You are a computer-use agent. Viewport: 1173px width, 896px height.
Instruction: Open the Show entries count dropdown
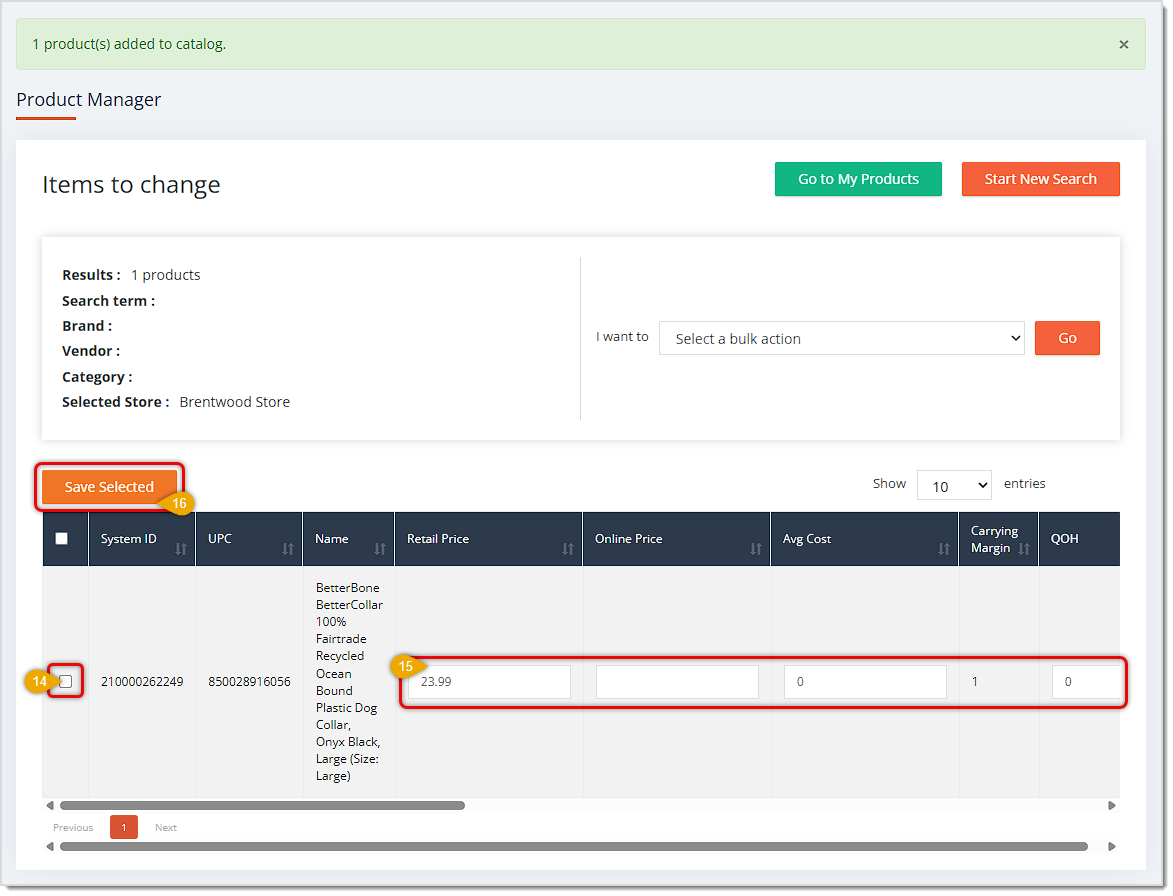954,486
